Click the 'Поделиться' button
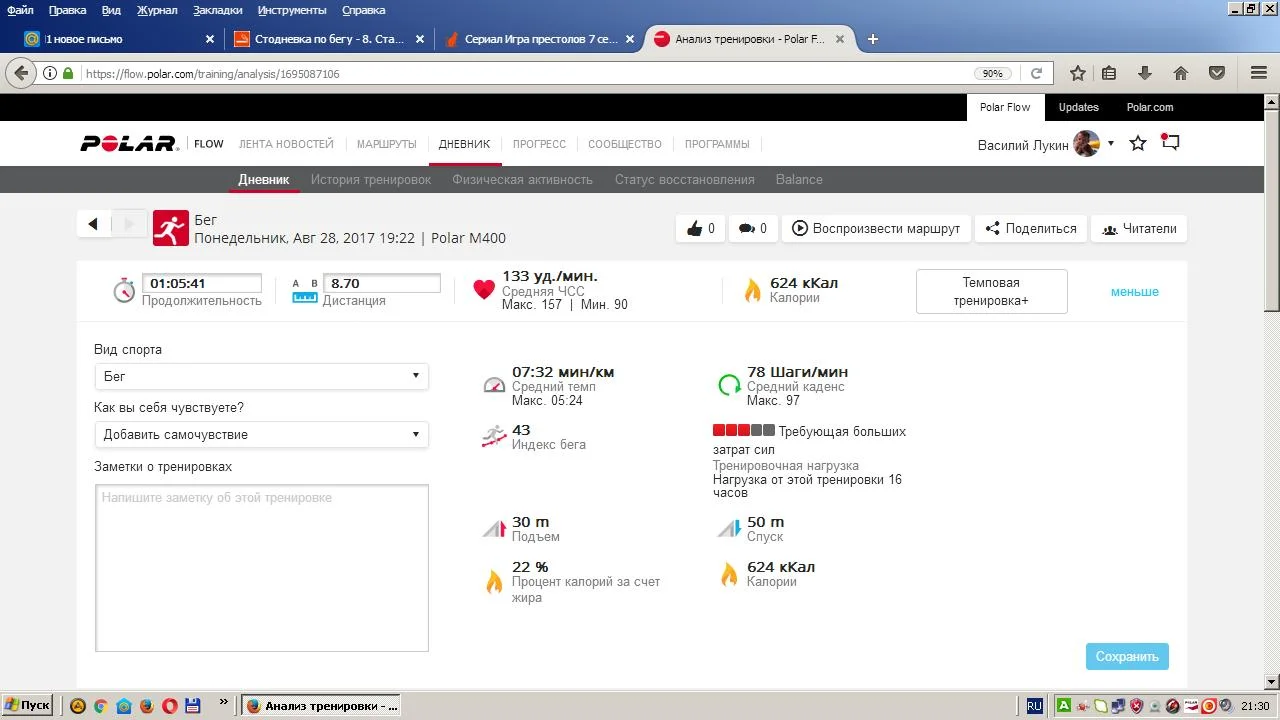Viewport: 1280px width, 720px height. [1031, 229]
